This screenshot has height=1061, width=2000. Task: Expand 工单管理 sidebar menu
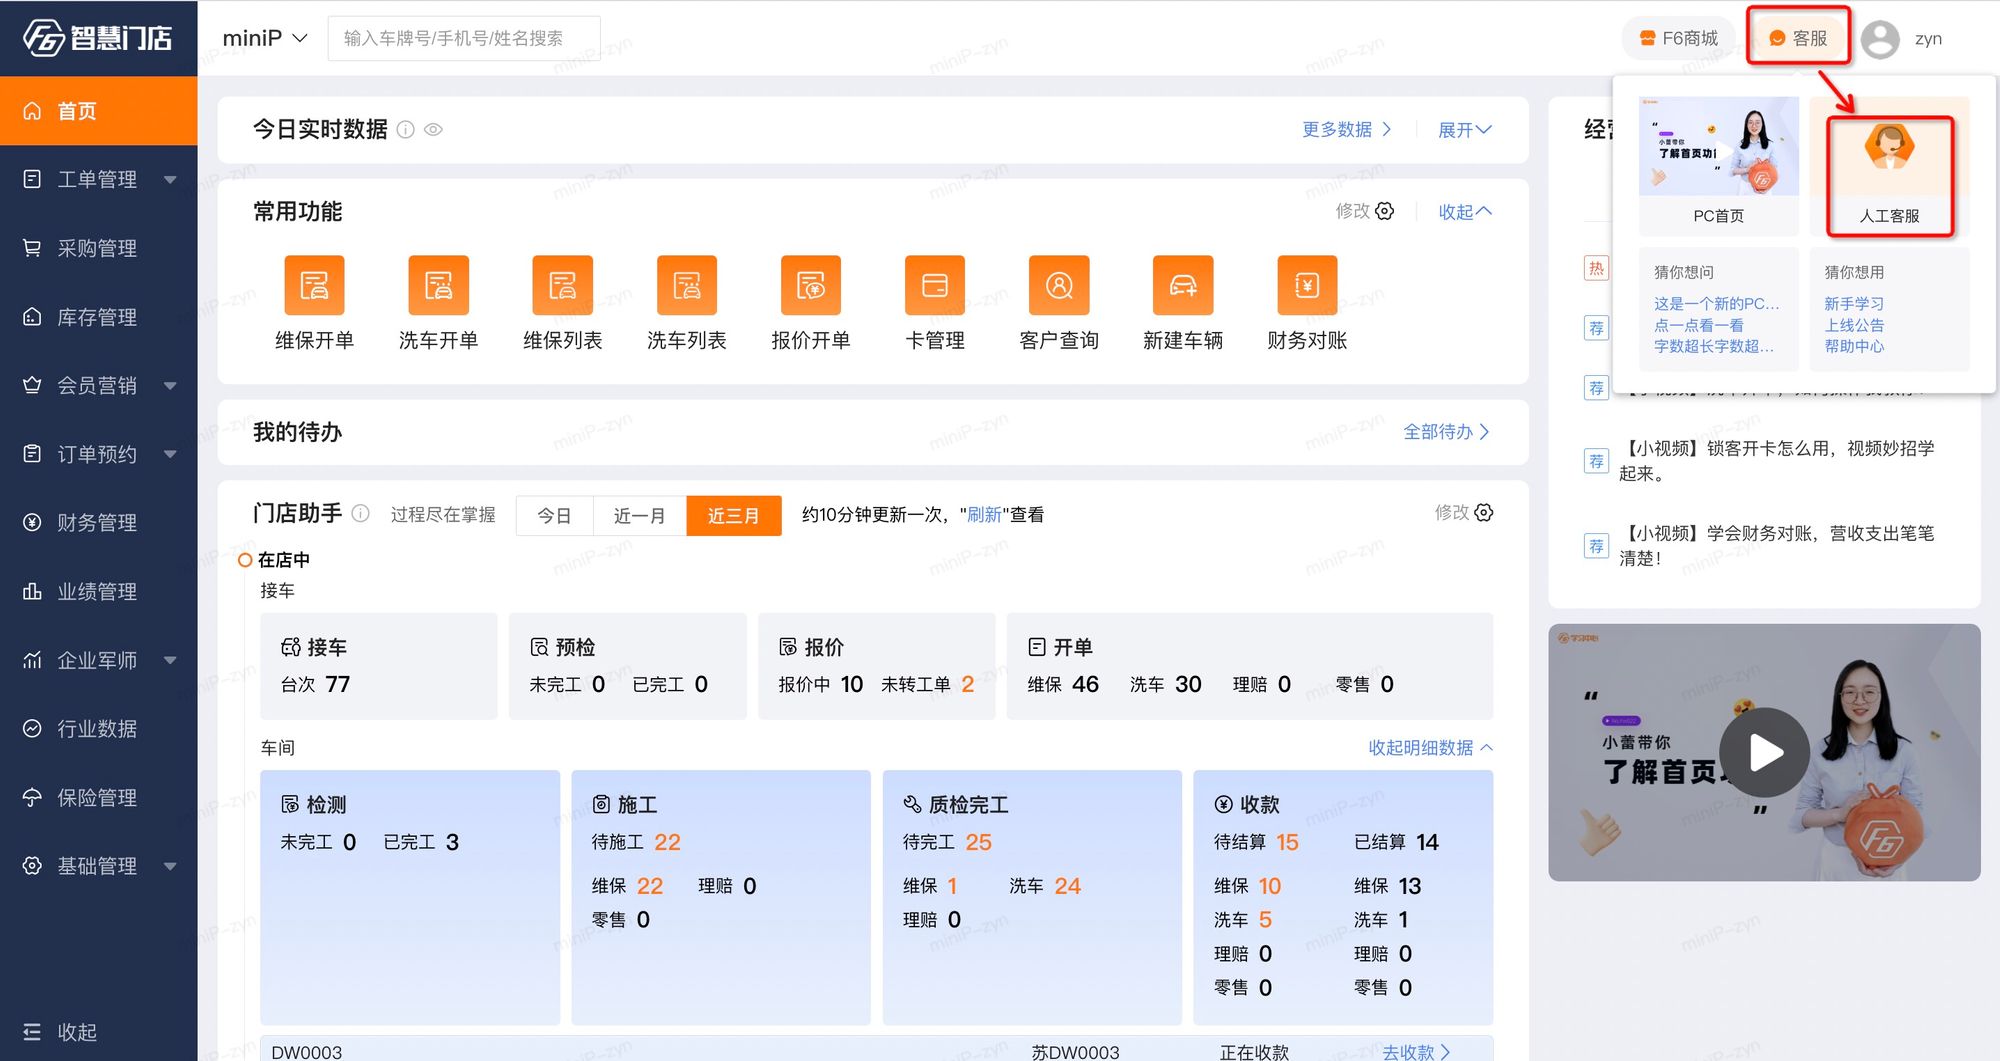99,179
